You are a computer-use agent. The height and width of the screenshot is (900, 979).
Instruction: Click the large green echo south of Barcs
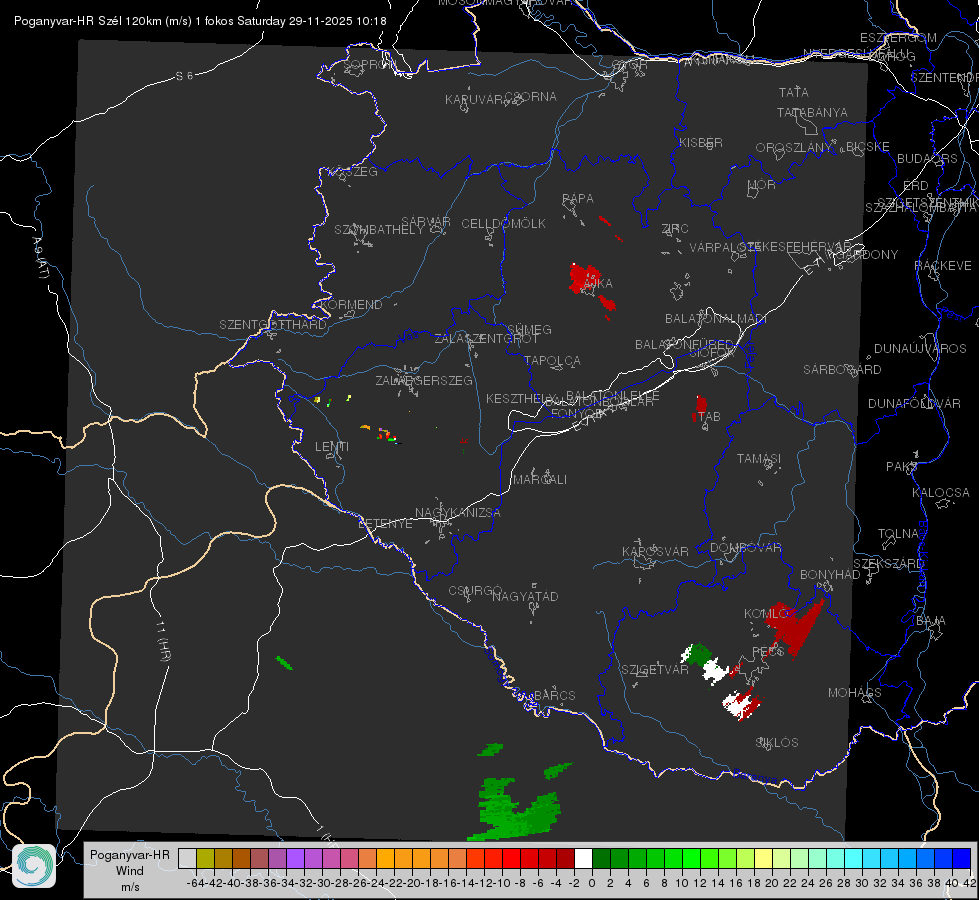(514, 810)
